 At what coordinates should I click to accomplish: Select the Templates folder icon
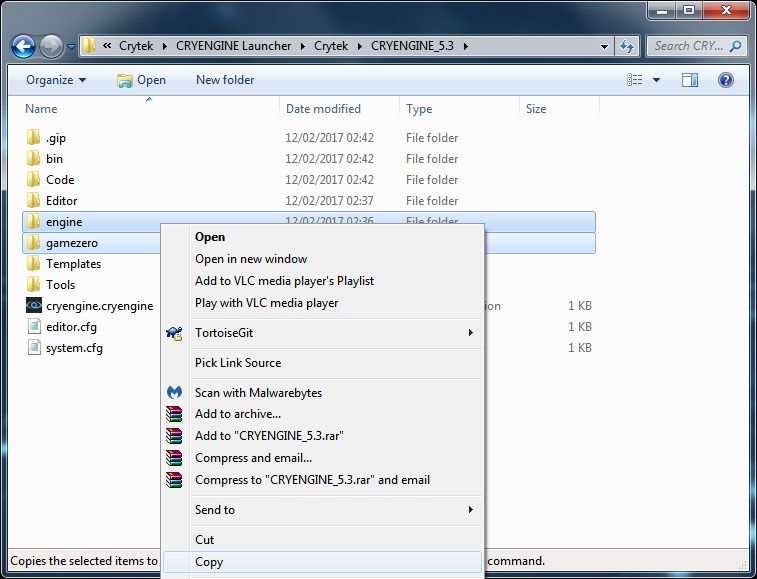(x=33, y=264)
